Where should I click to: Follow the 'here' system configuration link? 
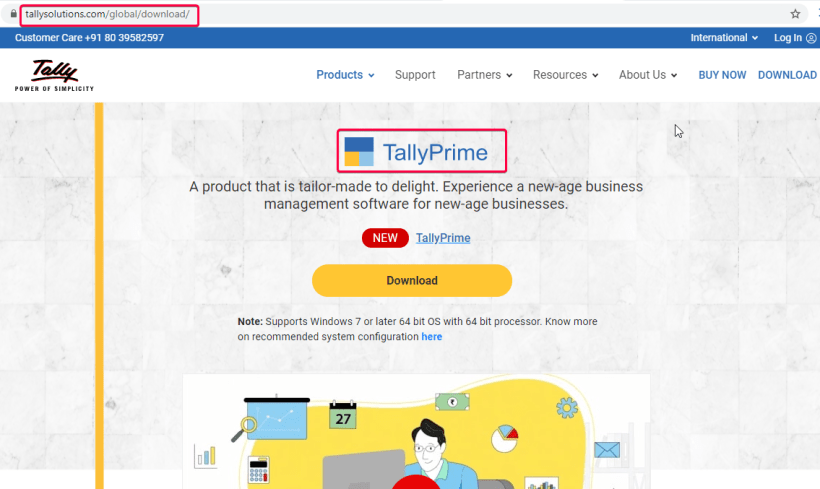431,337
